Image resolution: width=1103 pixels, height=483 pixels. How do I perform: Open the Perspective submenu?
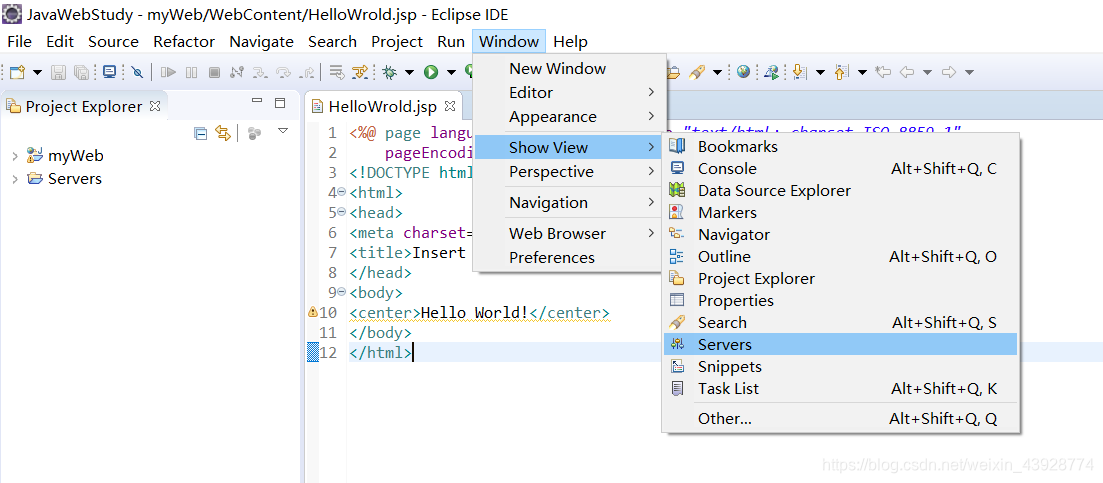point(568,172)
